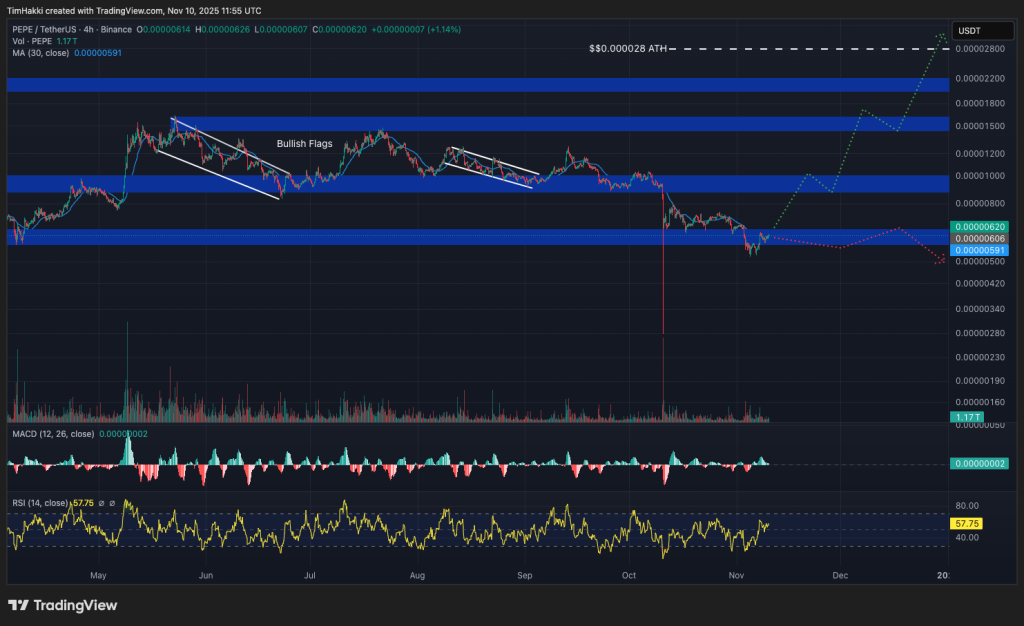Click the gray 0.00000606 price tag
Screen dimensions: 1024x626
[979, 238]
